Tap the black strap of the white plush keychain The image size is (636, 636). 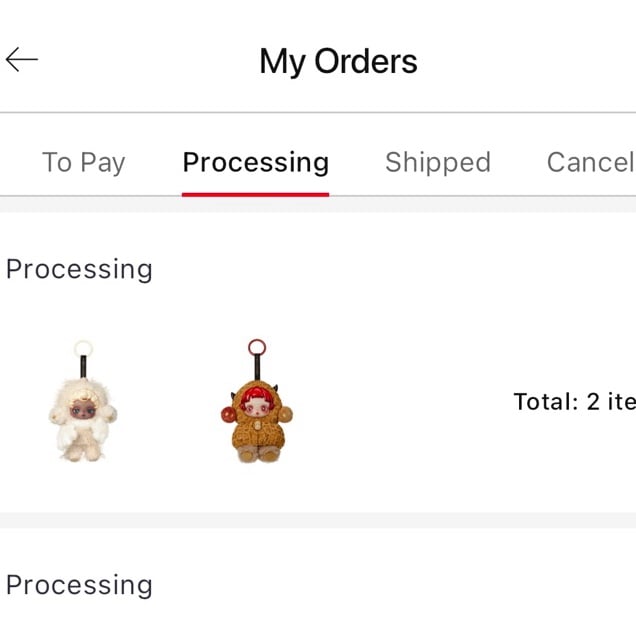point(84,370)
